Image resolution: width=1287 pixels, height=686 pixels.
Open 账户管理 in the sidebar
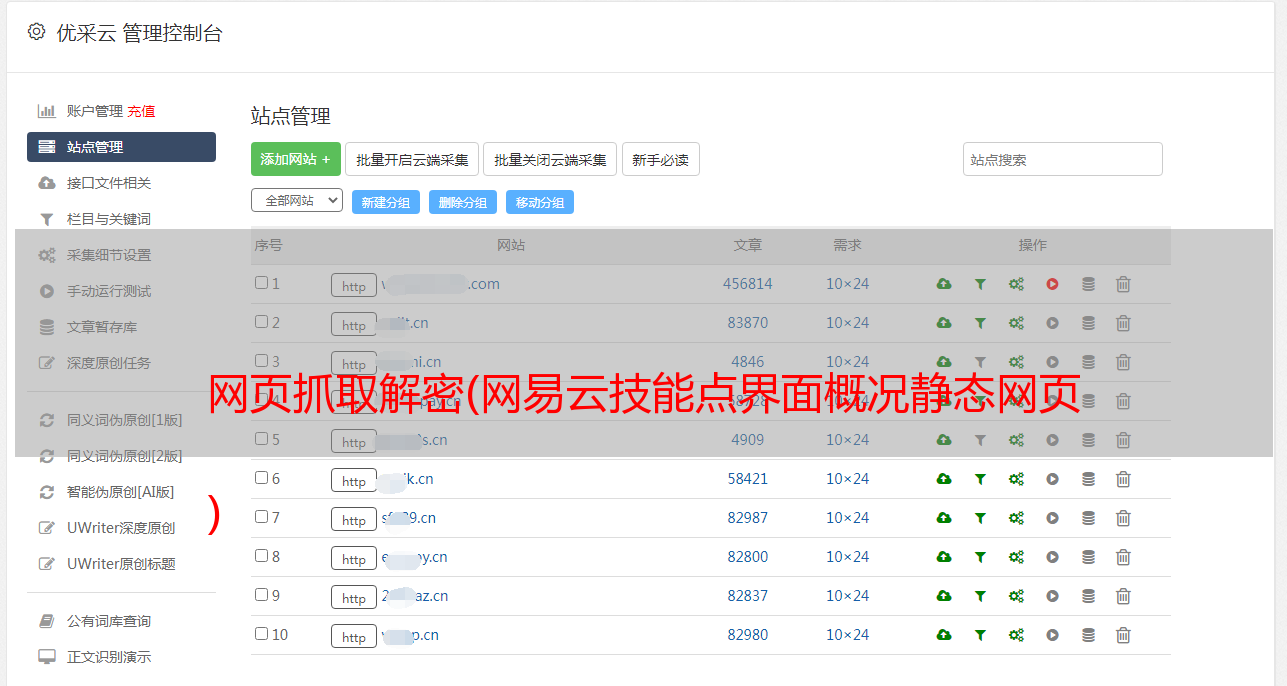(x=94, y=111)
